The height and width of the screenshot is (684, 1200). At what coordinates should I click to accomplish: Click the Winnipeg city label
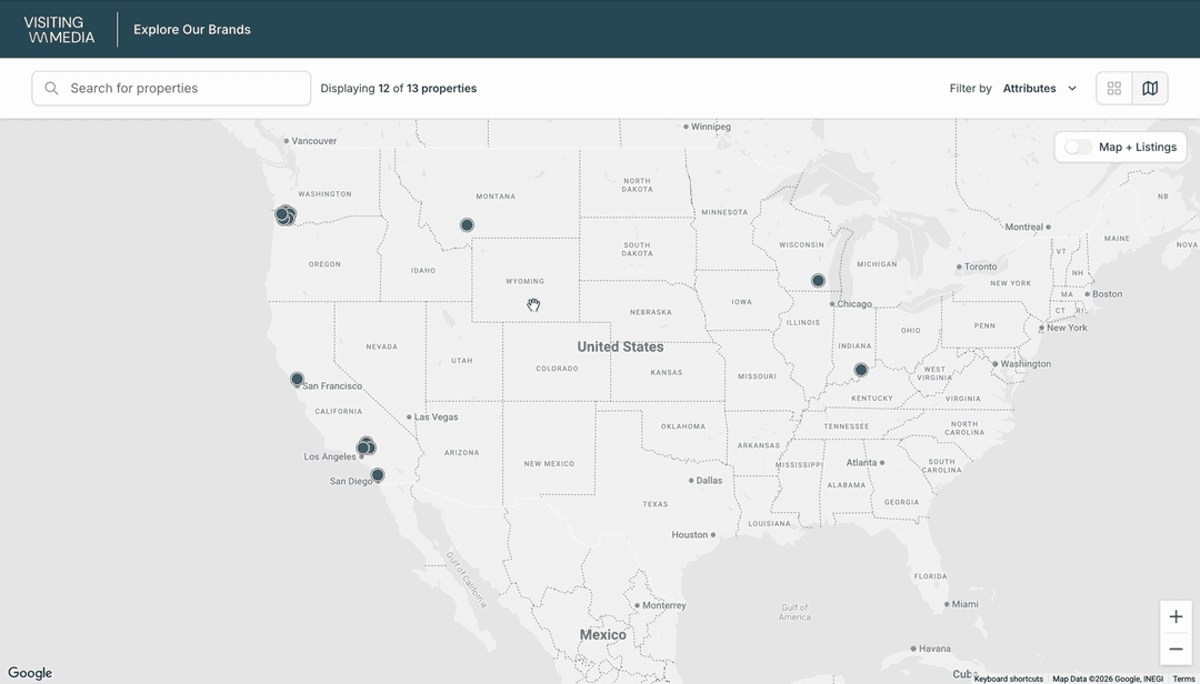pyautogui.click(x=711, y=127)
